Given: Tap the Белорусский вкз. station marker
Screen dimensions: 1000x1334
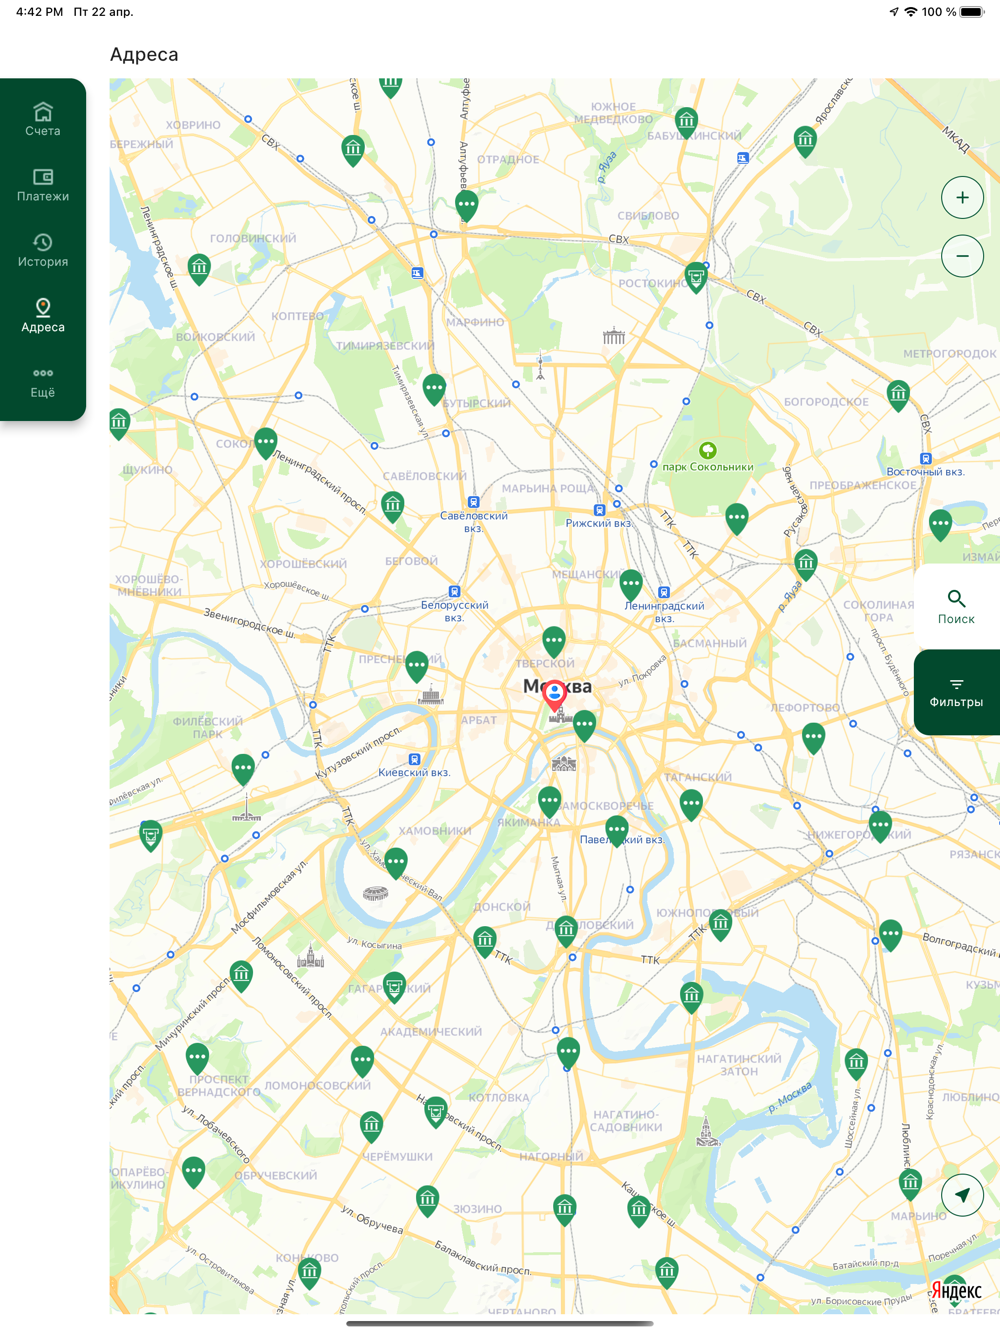Looking at the screenshot, I should coord(454,592).
